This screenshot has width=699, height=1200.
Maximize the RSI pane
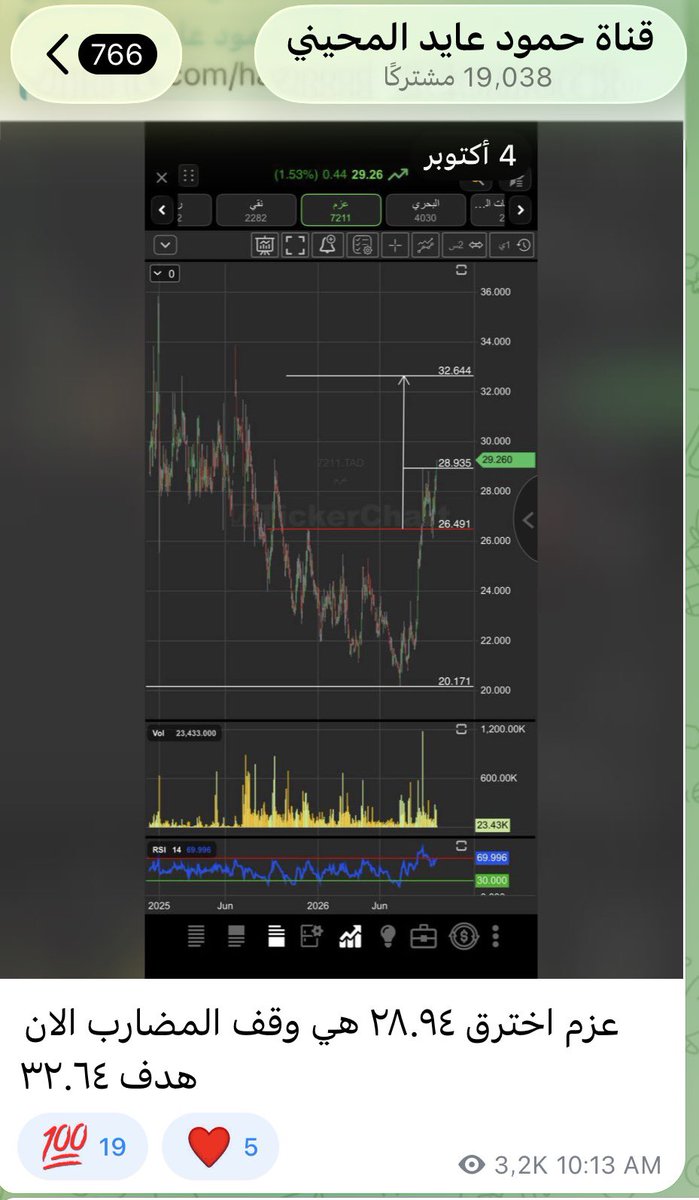pyautogui.click(x=461, y=847)
